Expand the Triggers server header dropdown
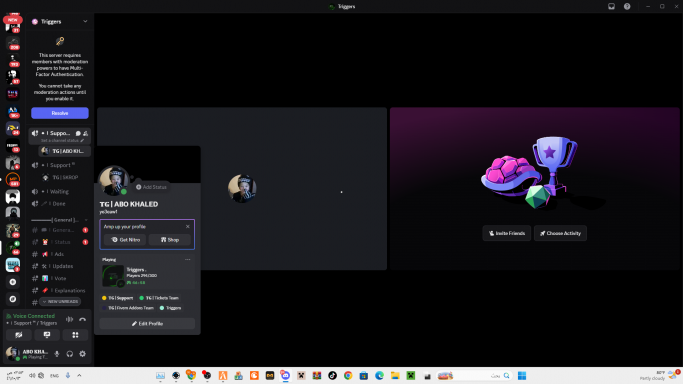Viewport: 683px width, 384px height. pos(85,21)
